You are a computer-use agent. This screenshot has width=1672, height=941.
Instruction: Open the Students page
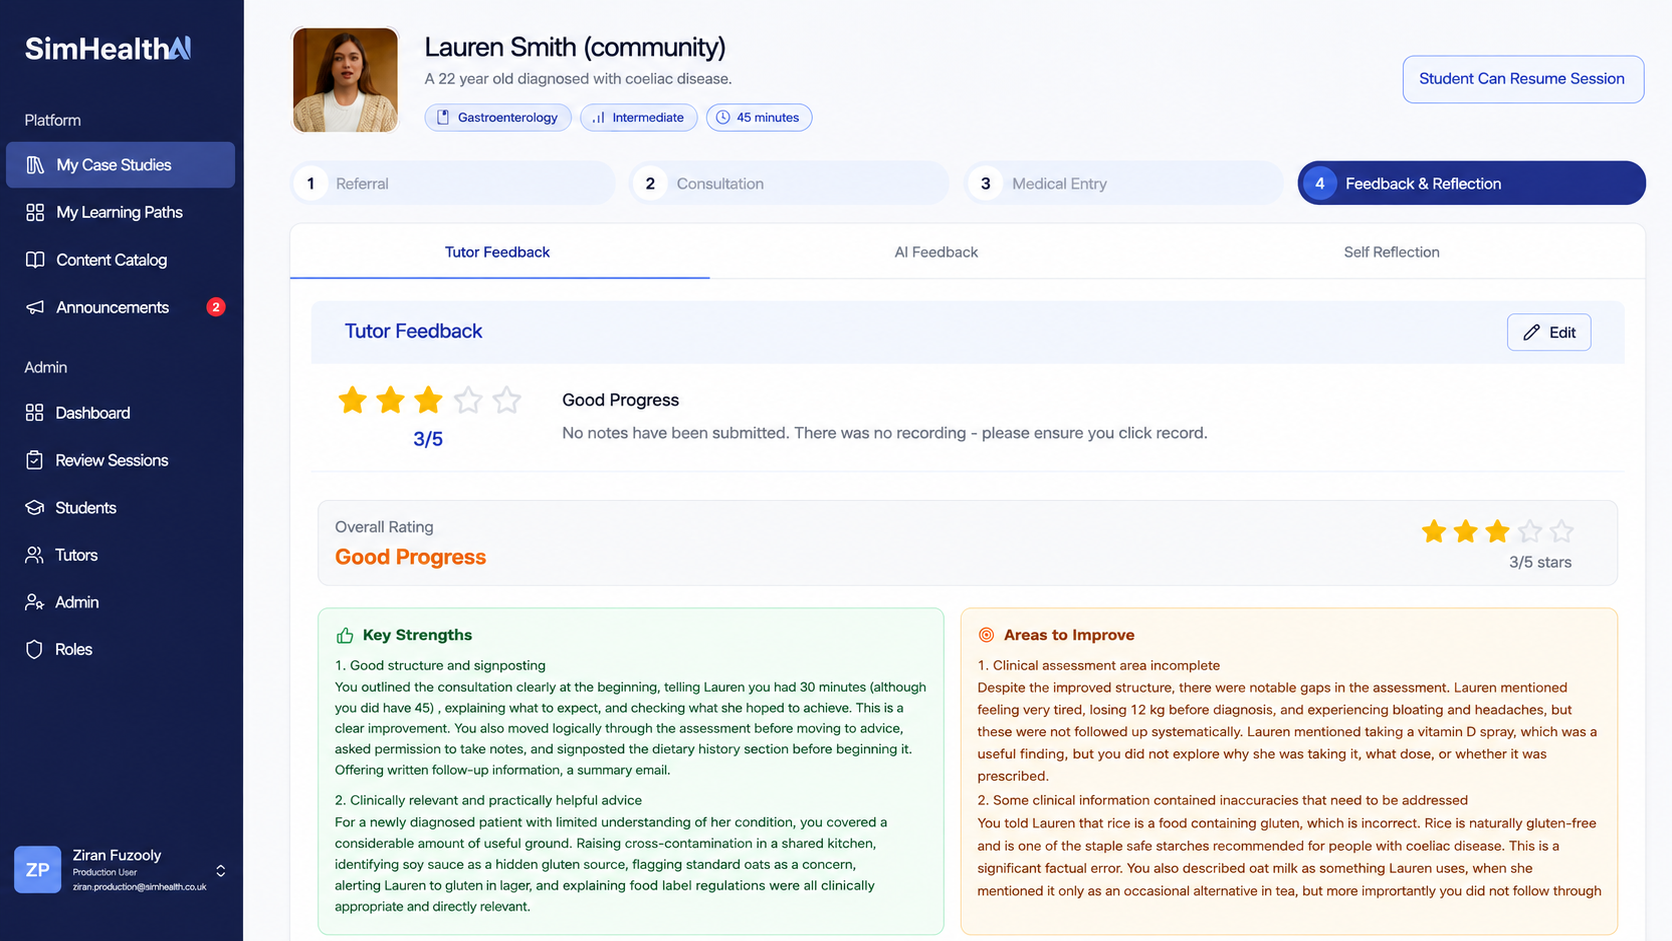pyautogui.click(x=121, y=508)
